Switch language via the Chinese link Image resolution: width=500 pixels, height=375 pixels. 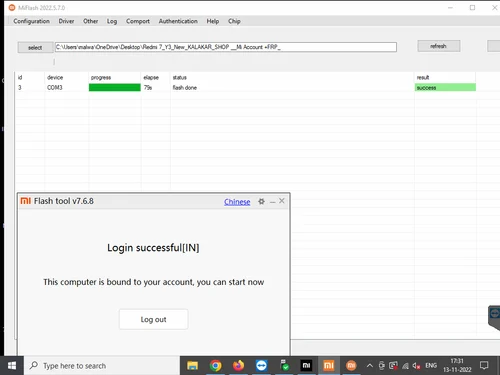click(x=237, y=202)
